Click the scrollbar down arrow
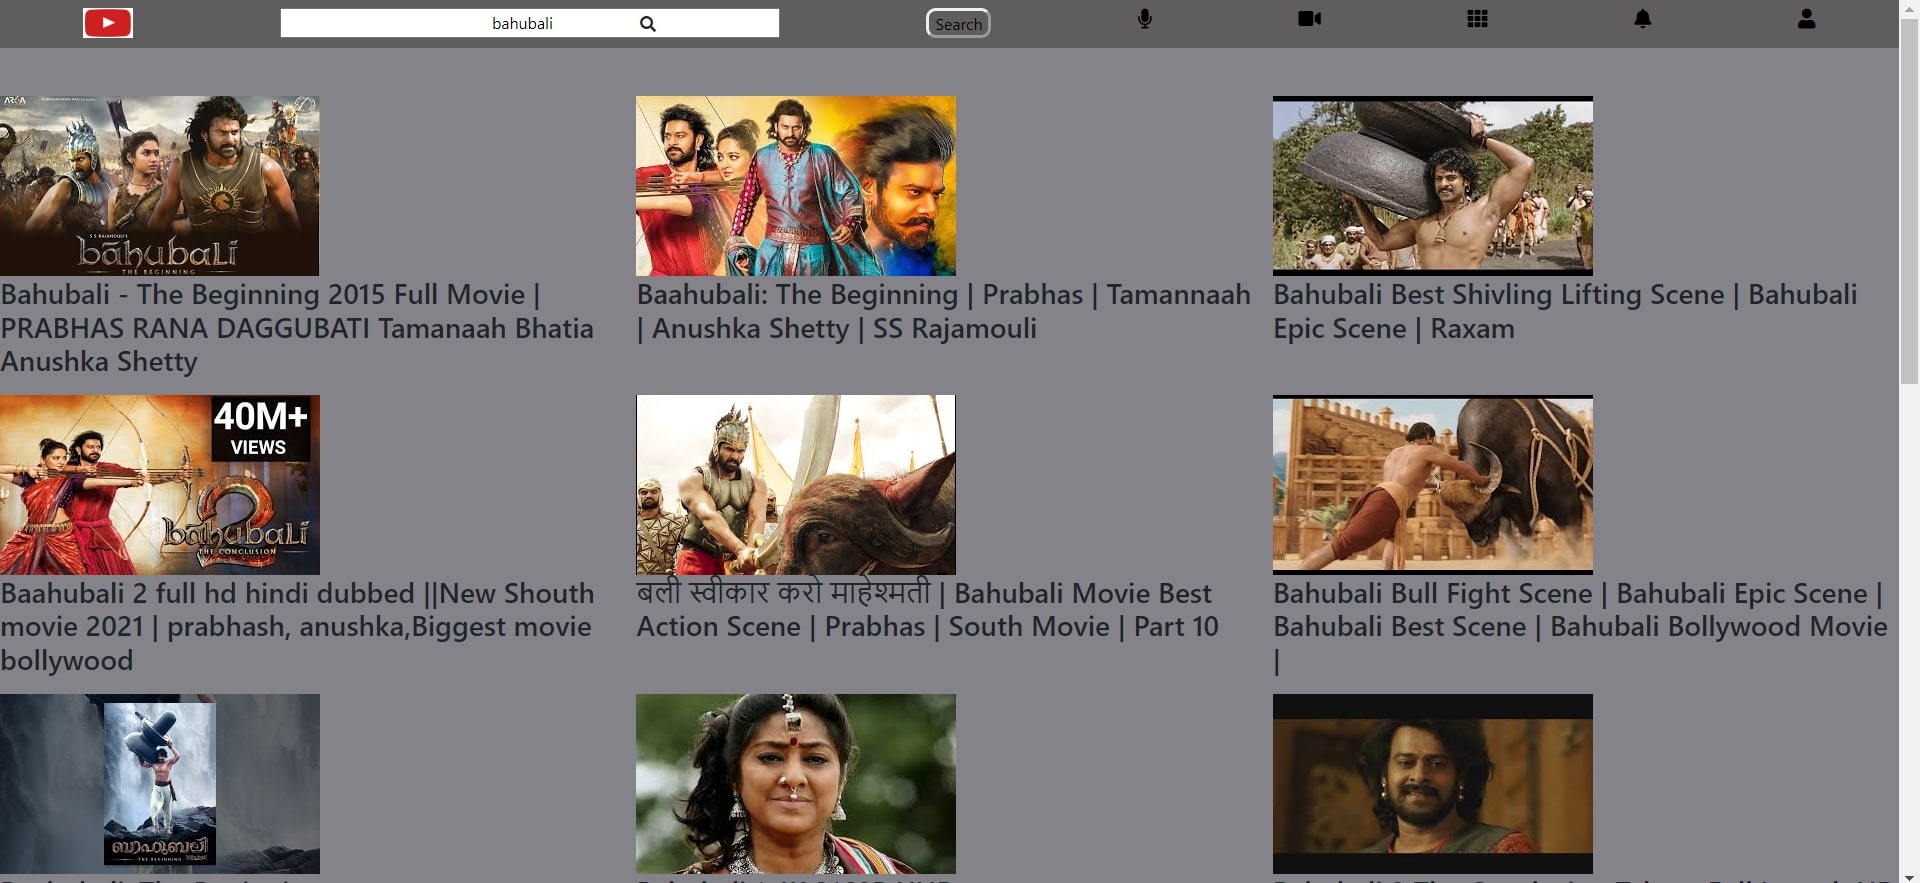Viewport: 1920px width, 883px height. tap(1909, 877)
